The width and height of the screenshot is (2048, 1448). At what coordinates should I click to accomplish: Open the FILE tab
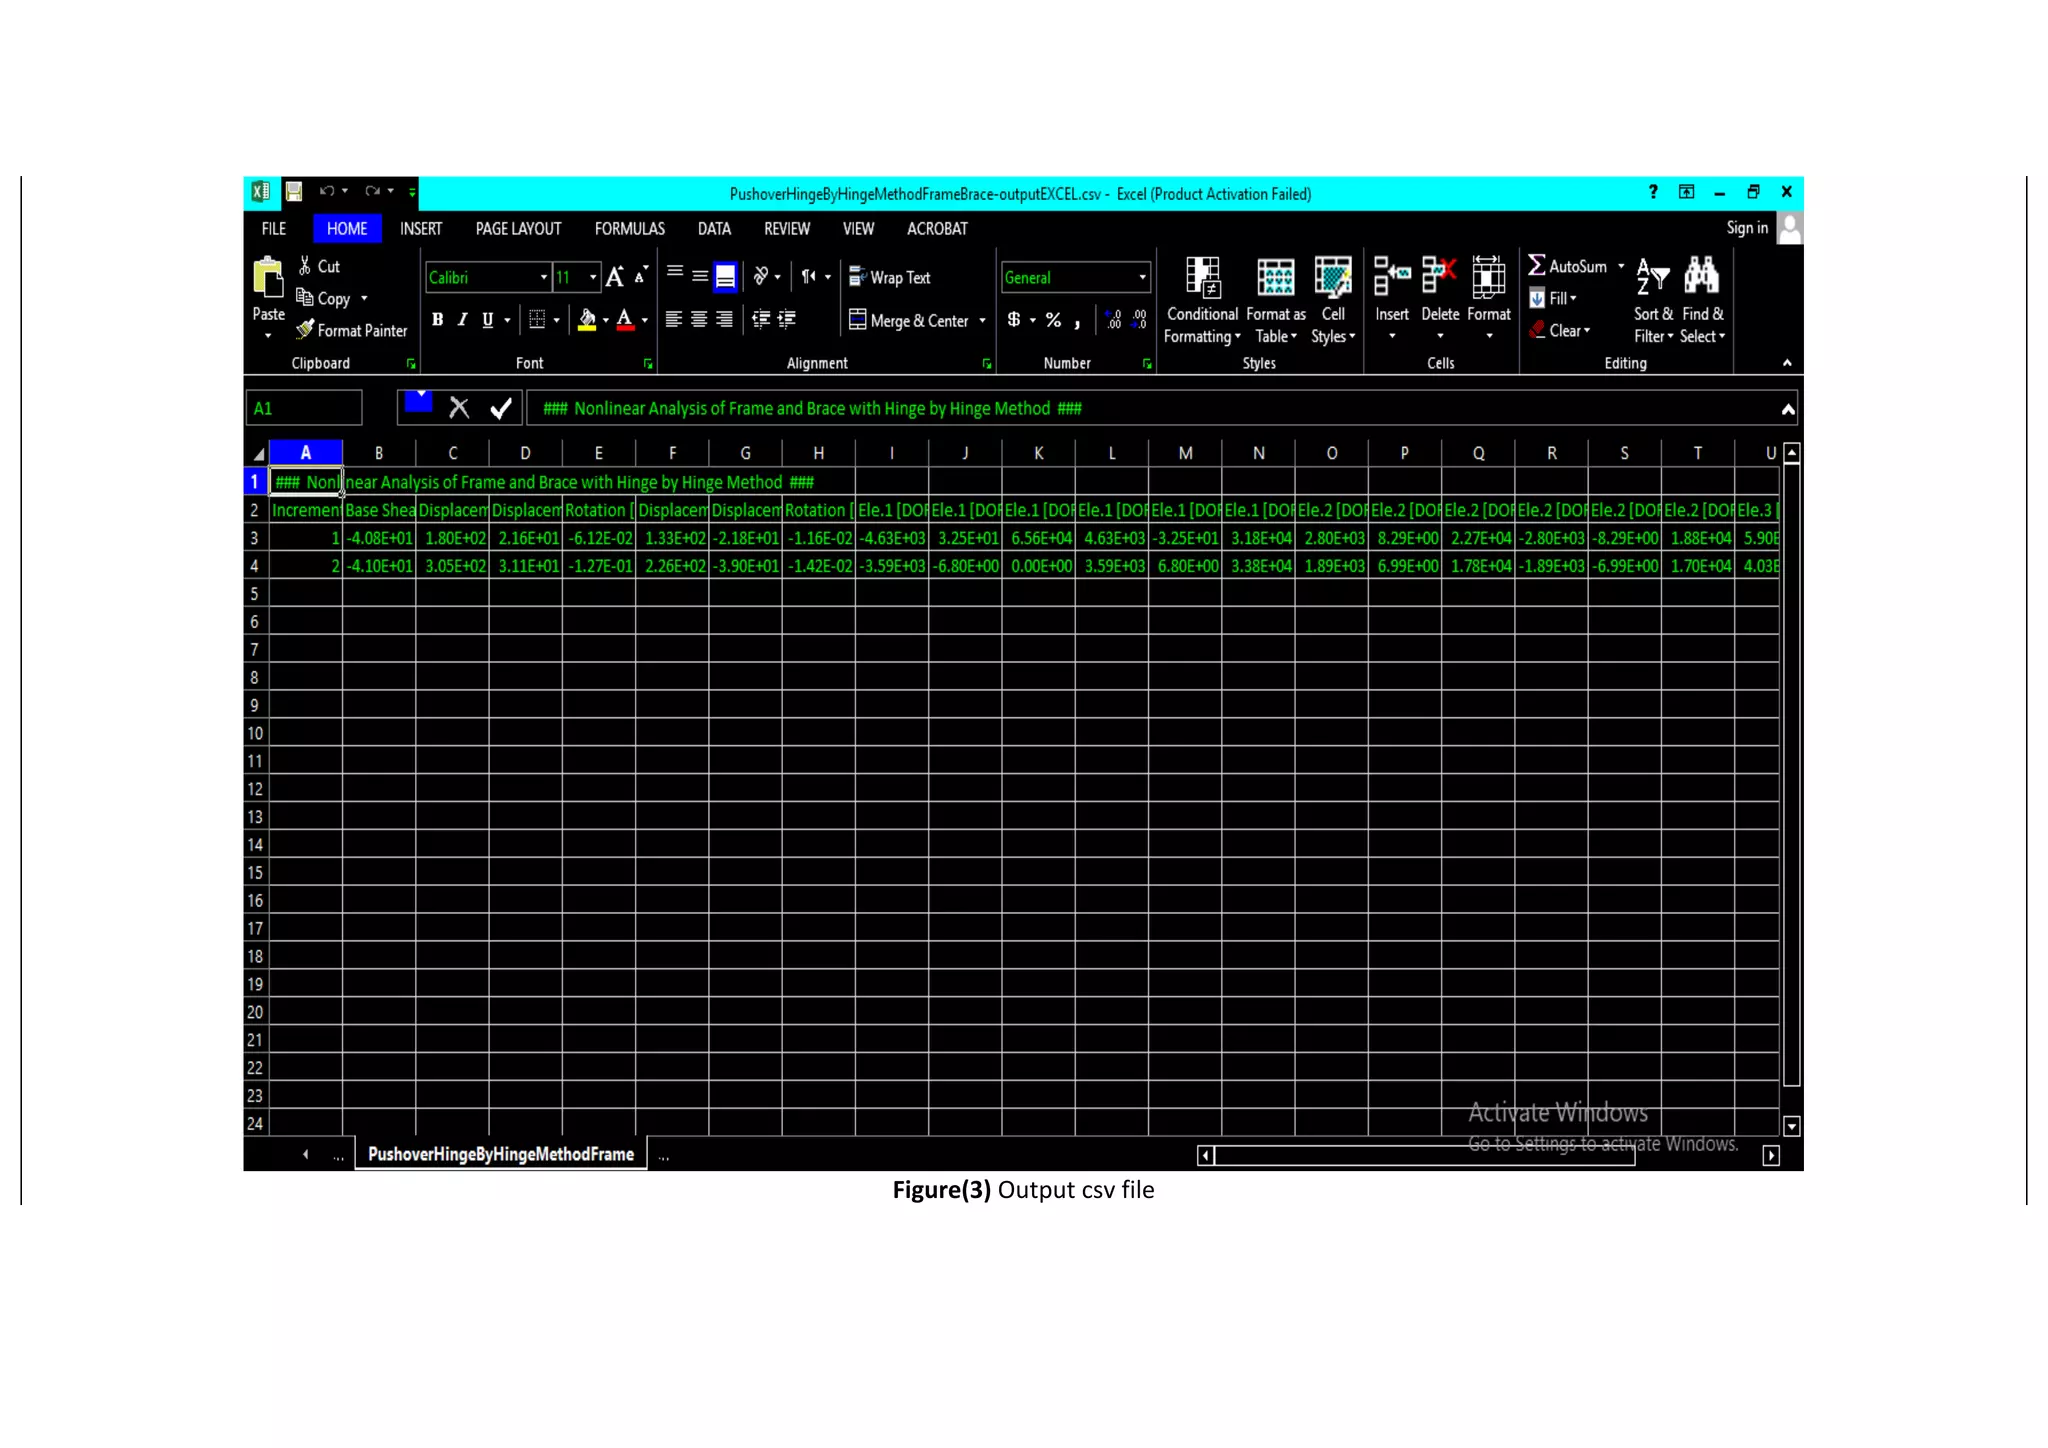(x=274, y=229)
